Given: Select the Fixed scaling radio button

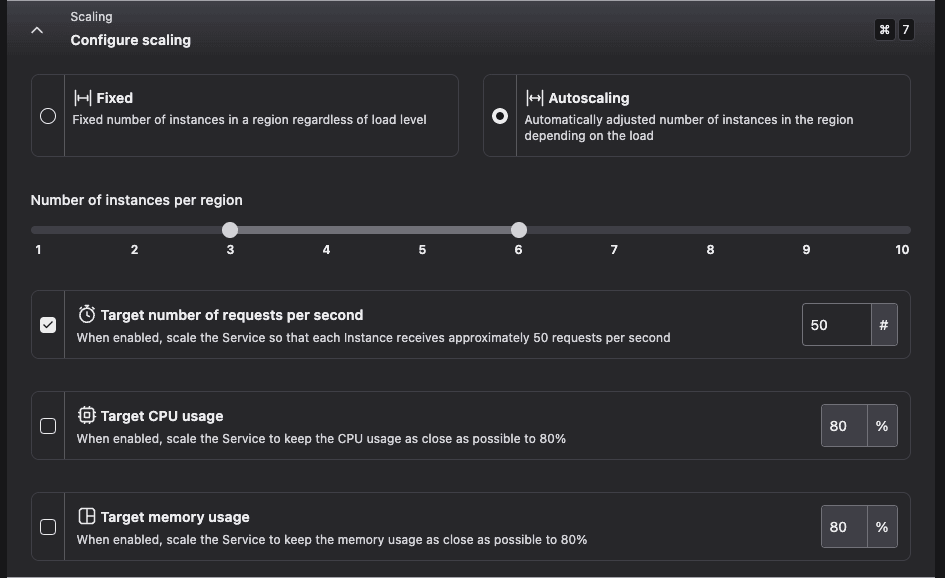Looking at the screenshot, I should click(x=48, y=116).
